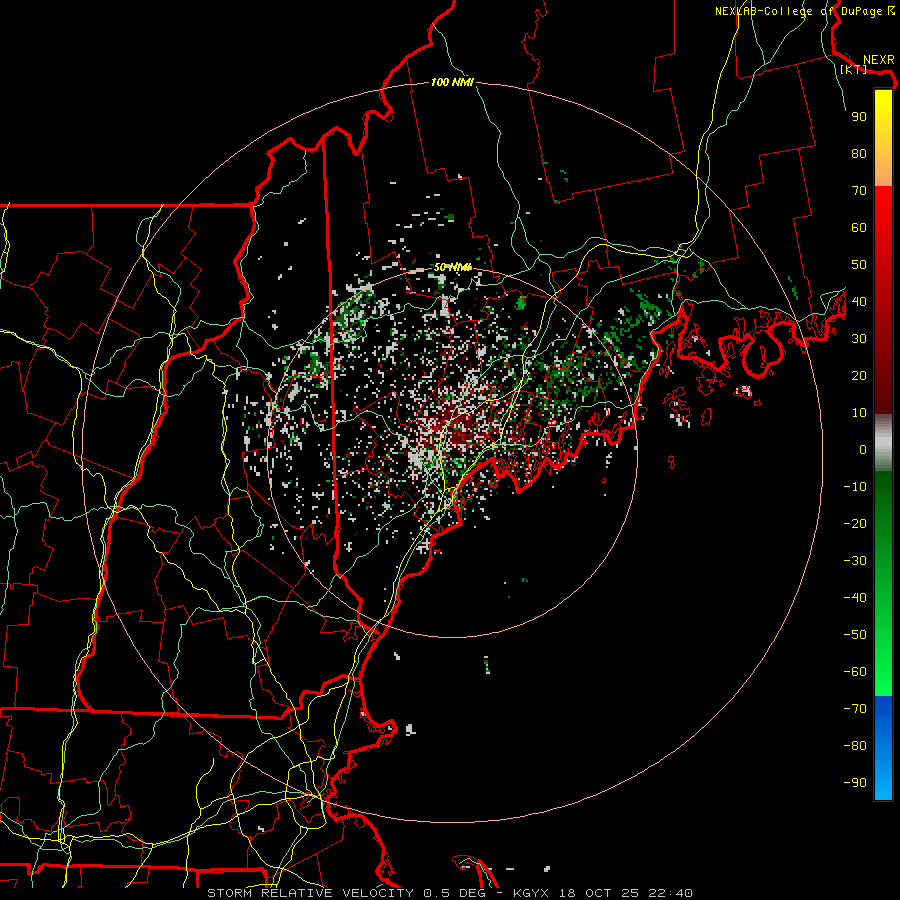
Task: Pick the blue segment of the color bar
Action: (883, 748)
